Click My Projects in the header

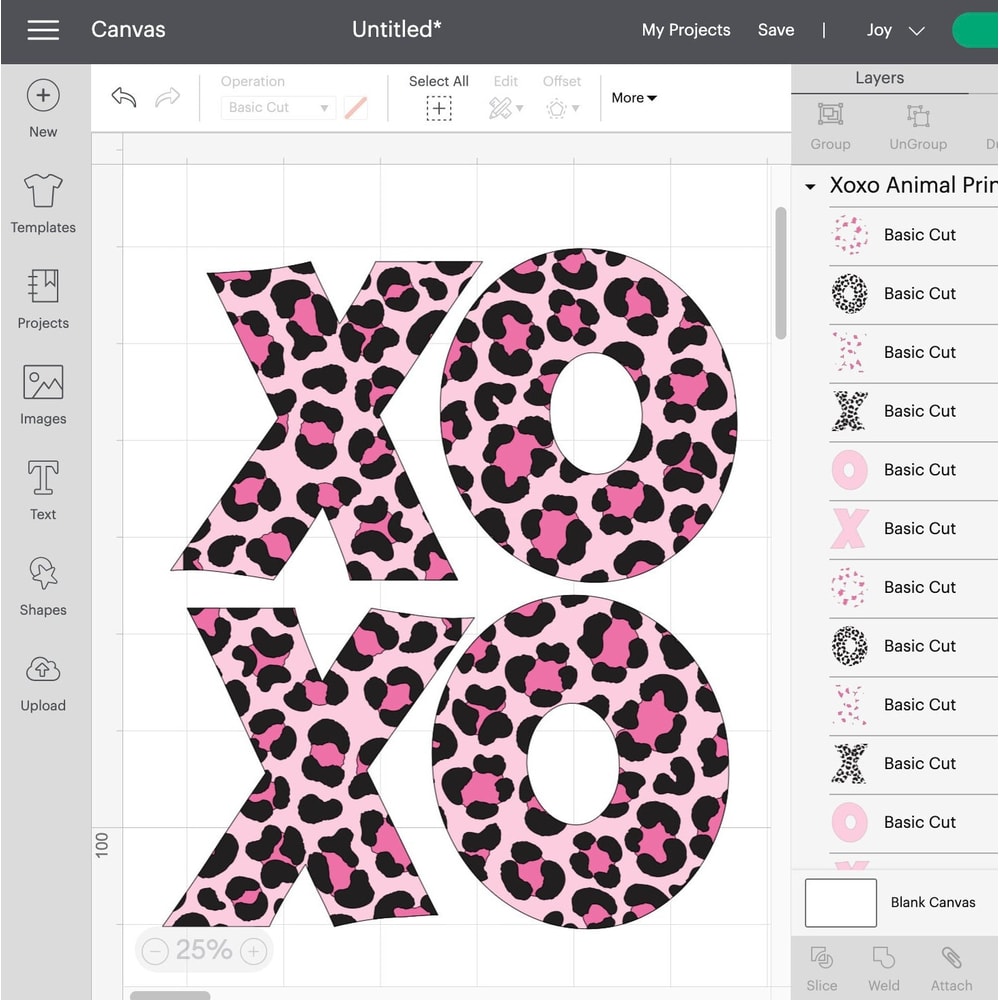click(x=686, y=30)
